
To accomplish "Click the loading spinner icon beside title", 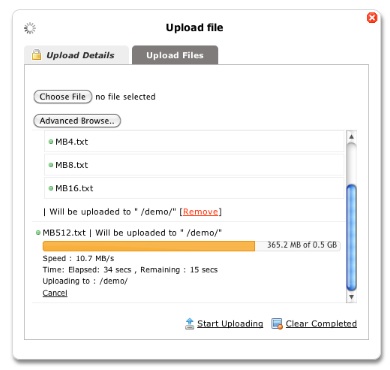I will pyautogui.click(x=30, y=28).
